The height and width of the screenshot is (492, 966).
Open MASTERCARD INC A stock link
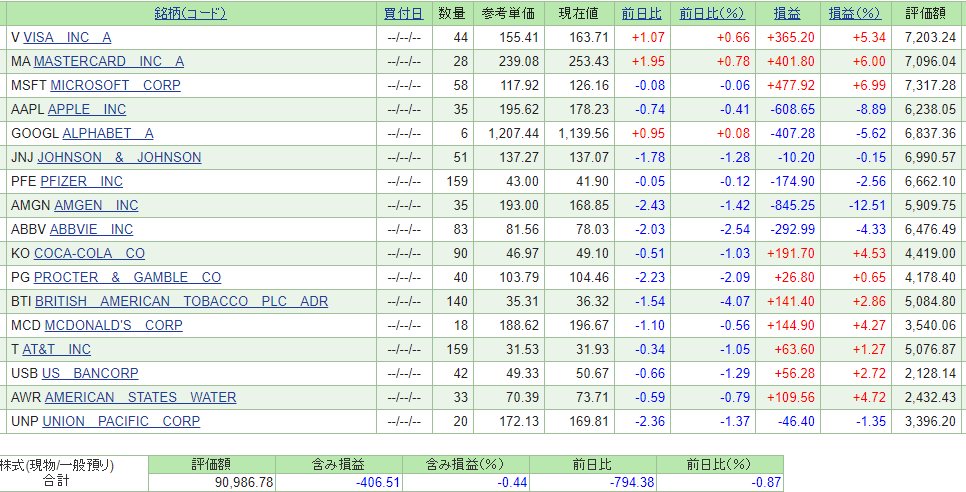tap(109, 62)
